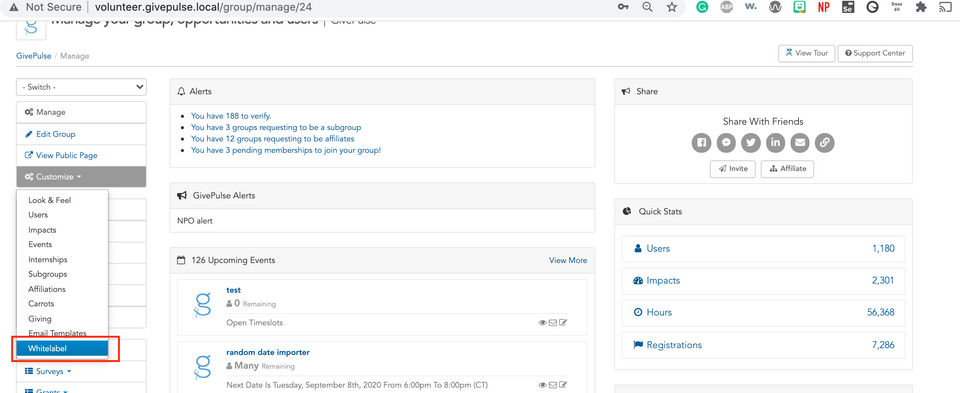Viewport: 960px width, 393px height.
Task: Click the Twitter share icon
Action: click(x=751, y=143)
